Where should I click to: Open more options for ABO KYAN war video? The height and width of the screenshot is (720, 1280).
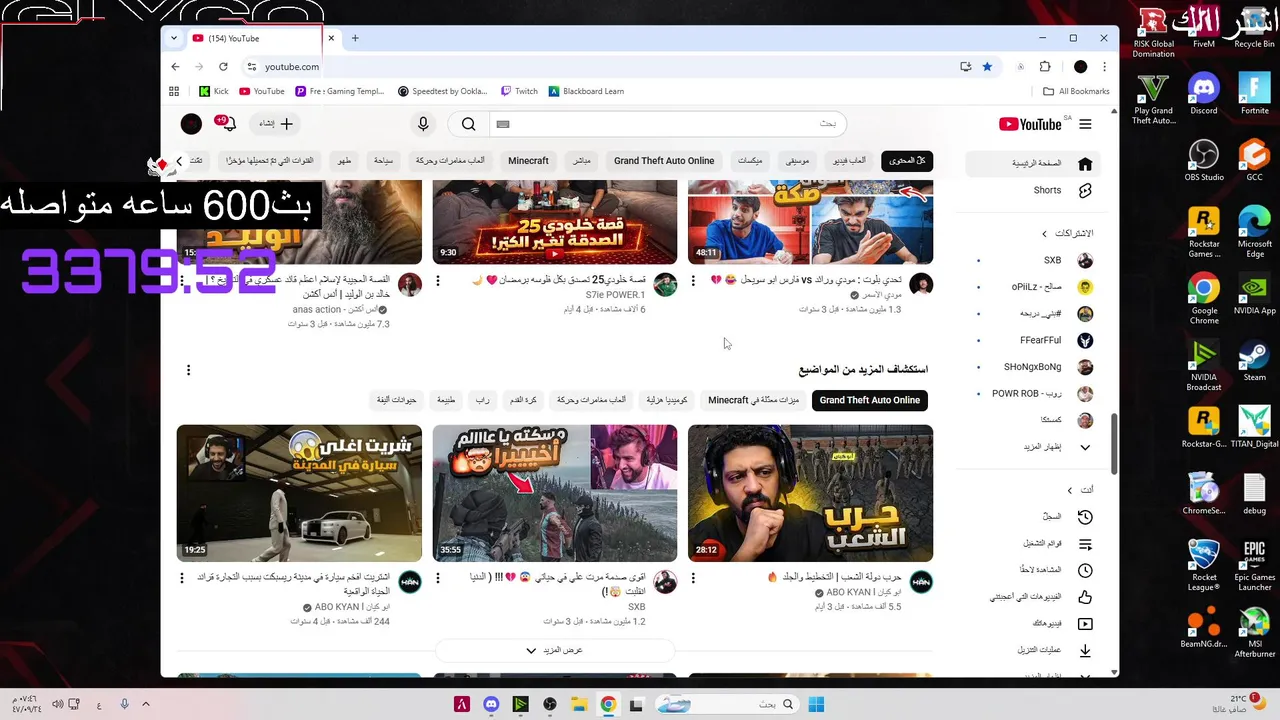693,578
